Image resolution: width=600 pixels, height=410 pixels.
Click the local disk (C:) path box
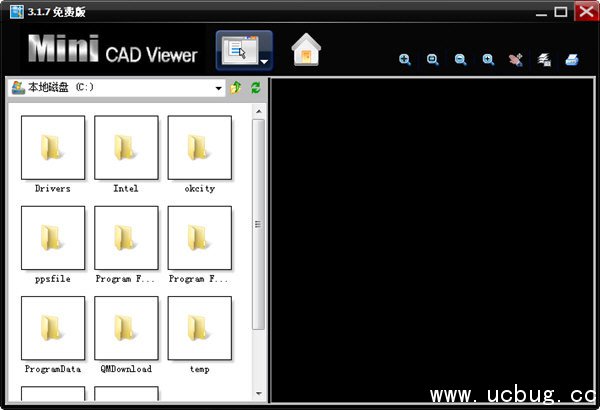point(110,88)
